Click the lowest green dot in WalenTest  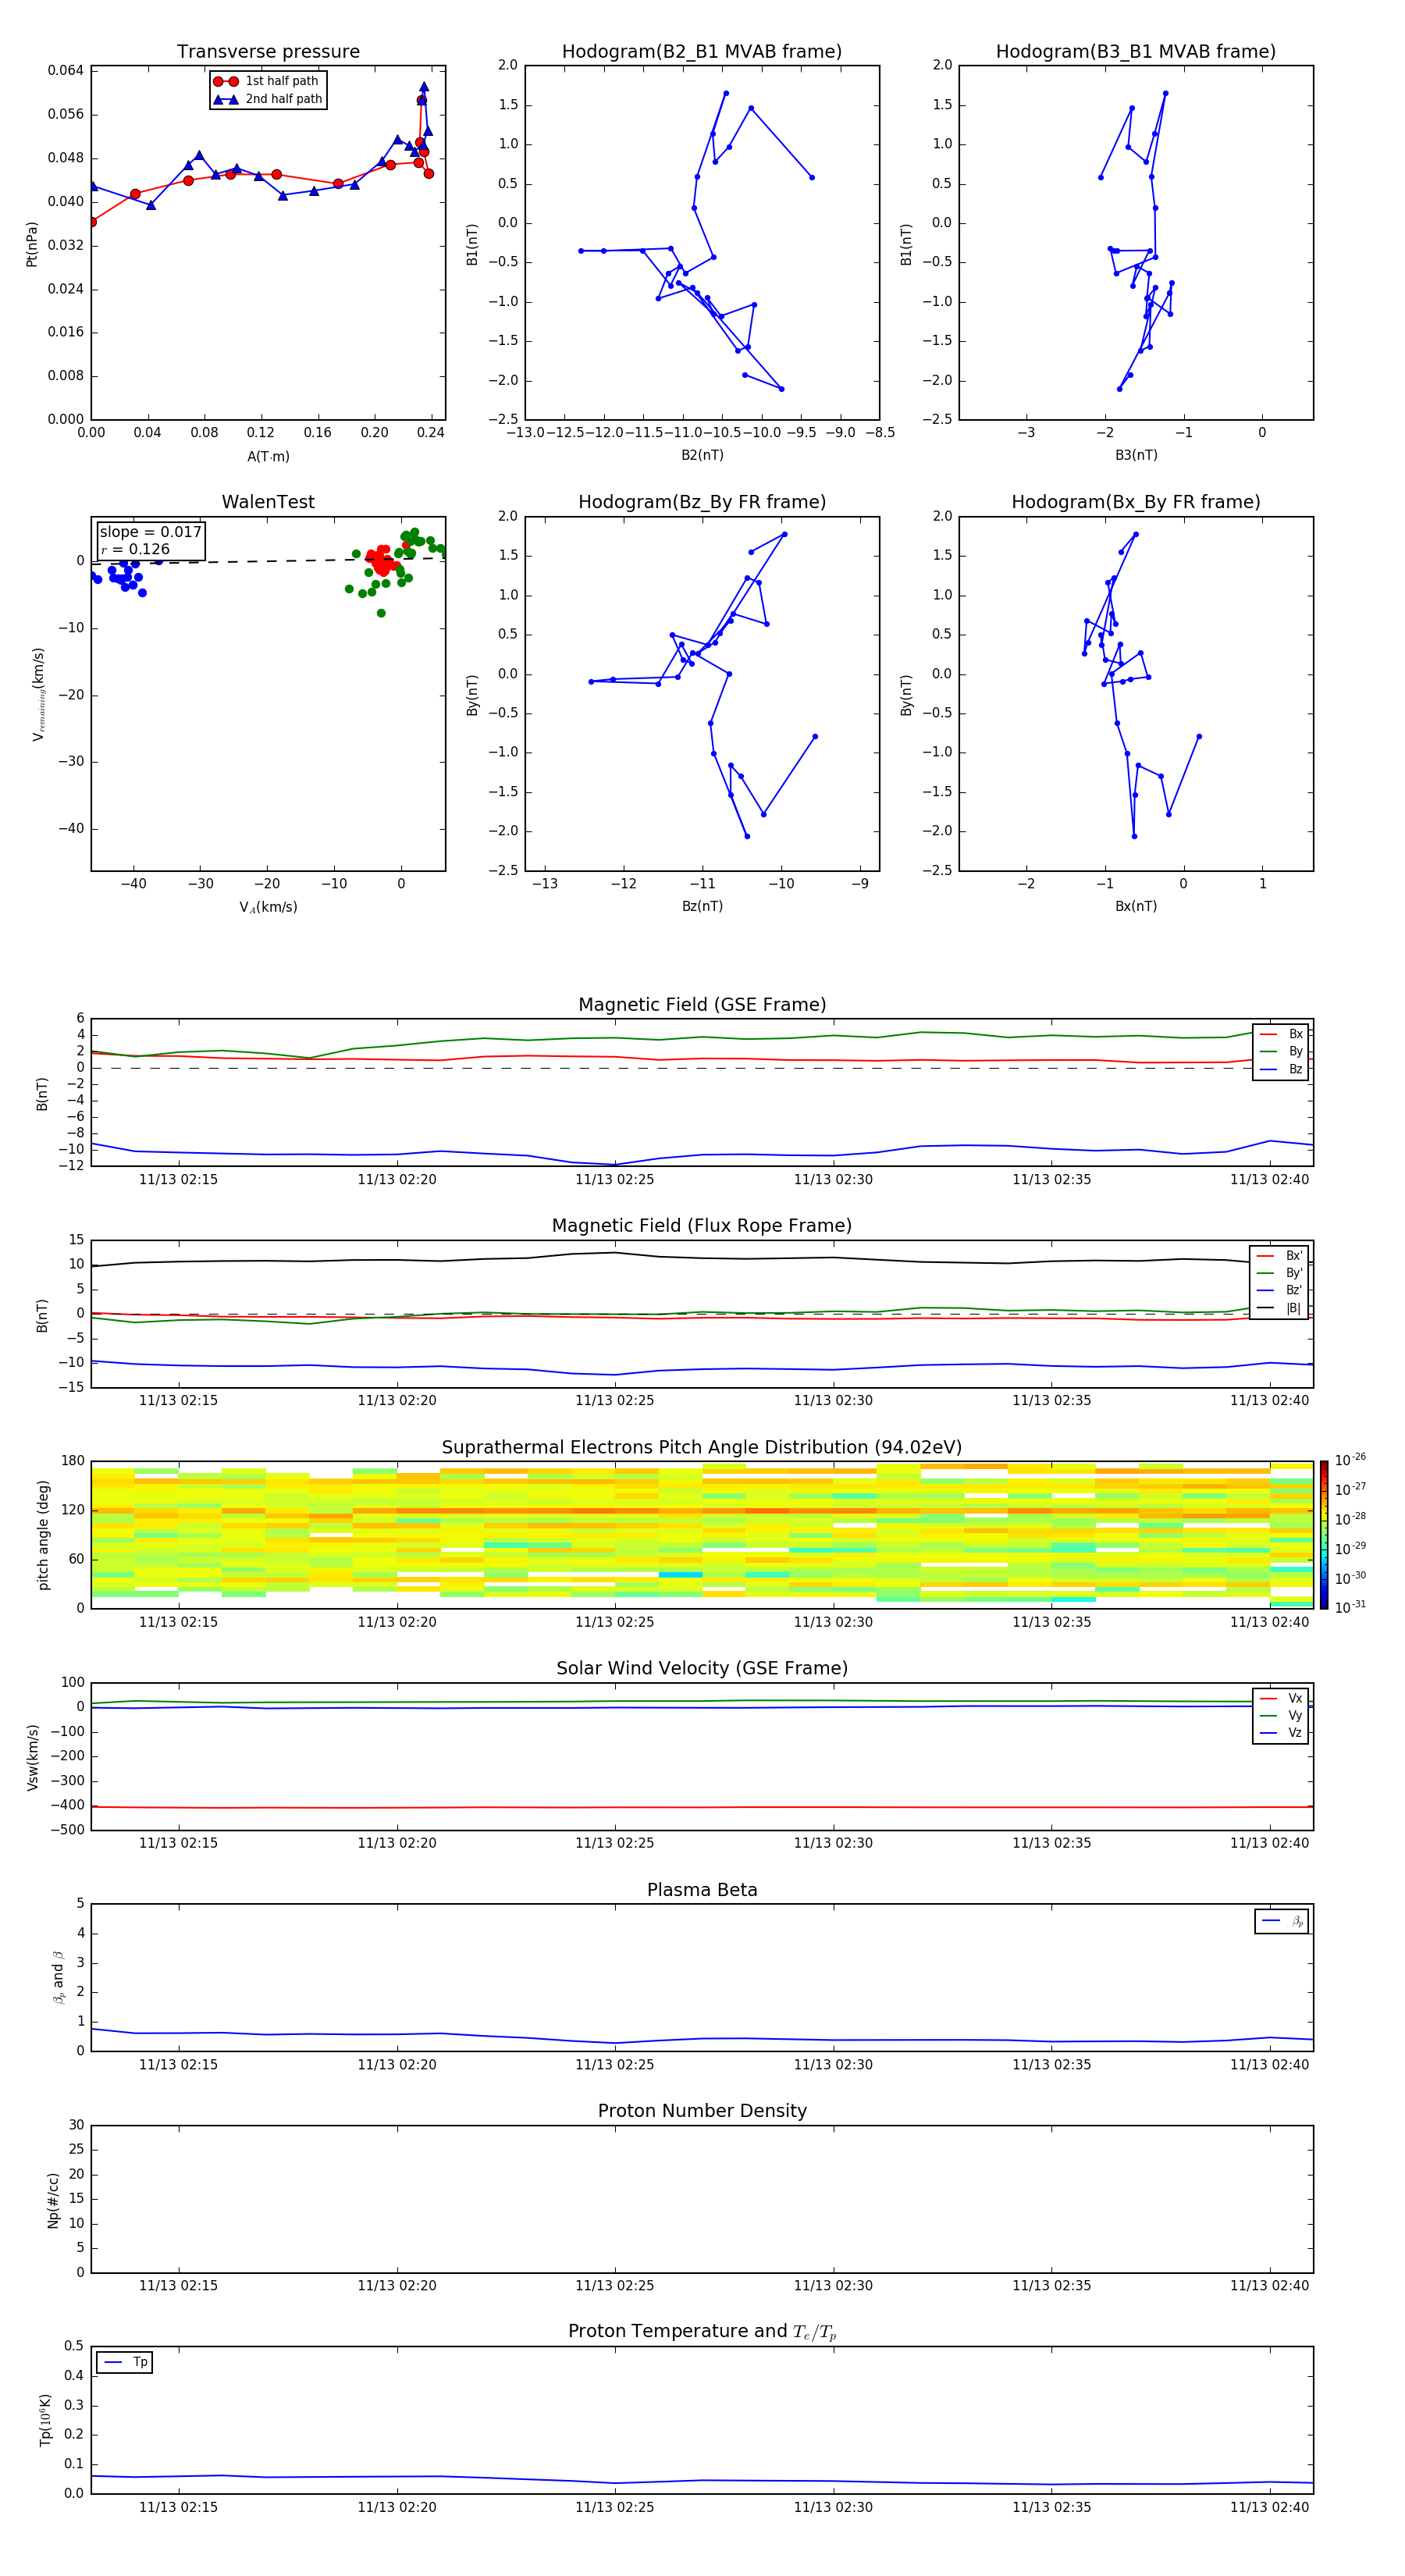[x=381, y=613]
